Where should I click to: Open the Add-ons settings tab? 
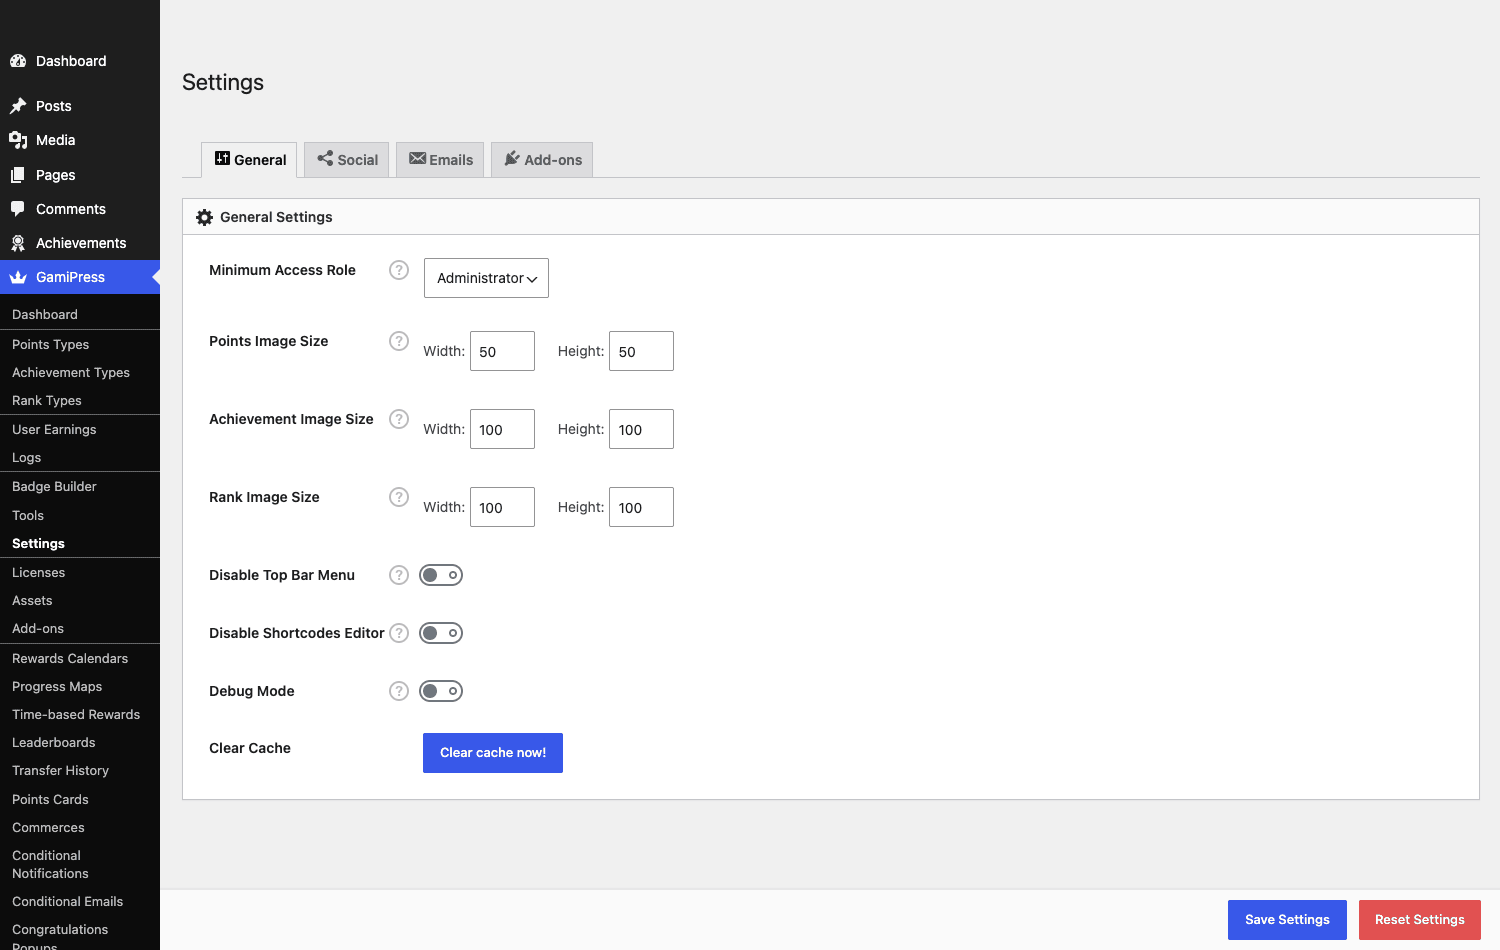tap(542, 160)
